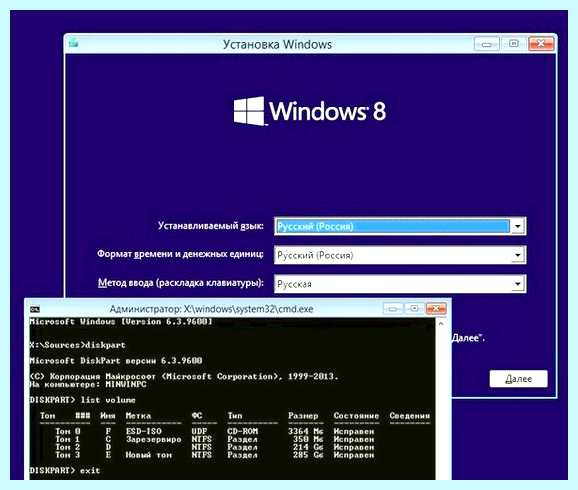Click the Размер column header

pyautogui.click(x=303, y=416)
